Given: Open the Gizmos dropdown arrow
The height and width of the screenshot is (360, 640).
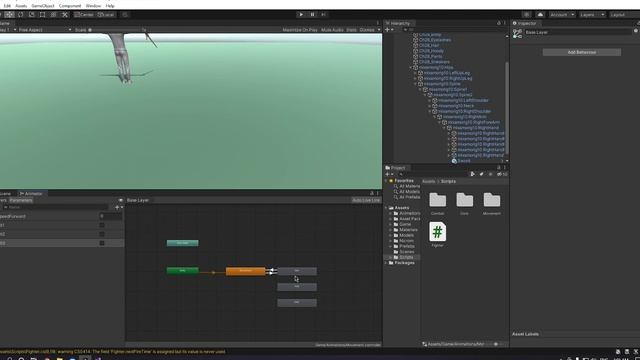Looking at the screenshot, I should 379,30.
